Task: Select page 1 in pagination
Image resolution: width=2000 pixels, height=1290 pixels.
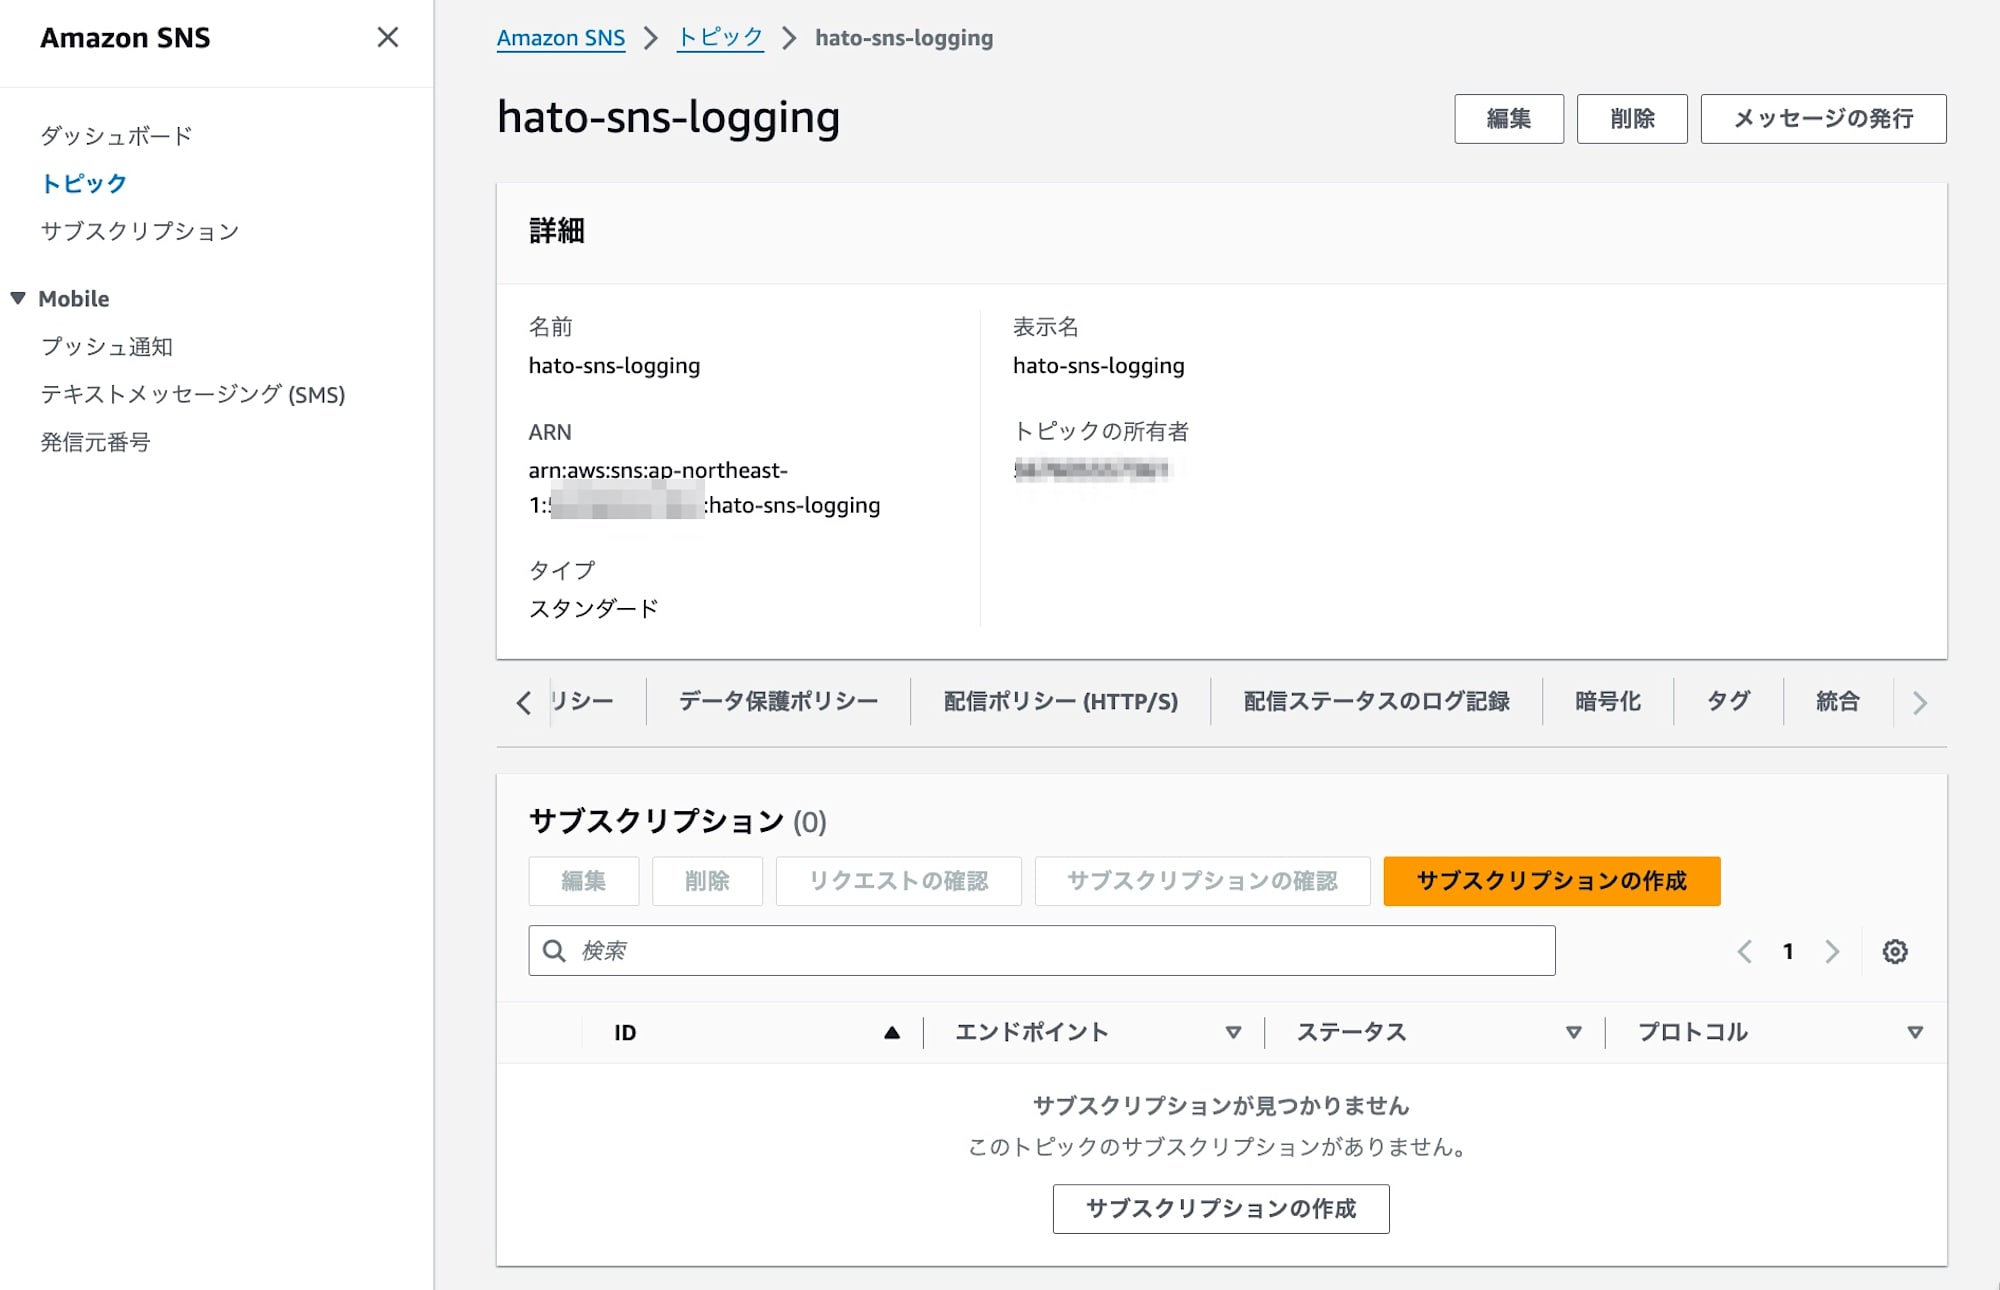Action: point(1788,951)
